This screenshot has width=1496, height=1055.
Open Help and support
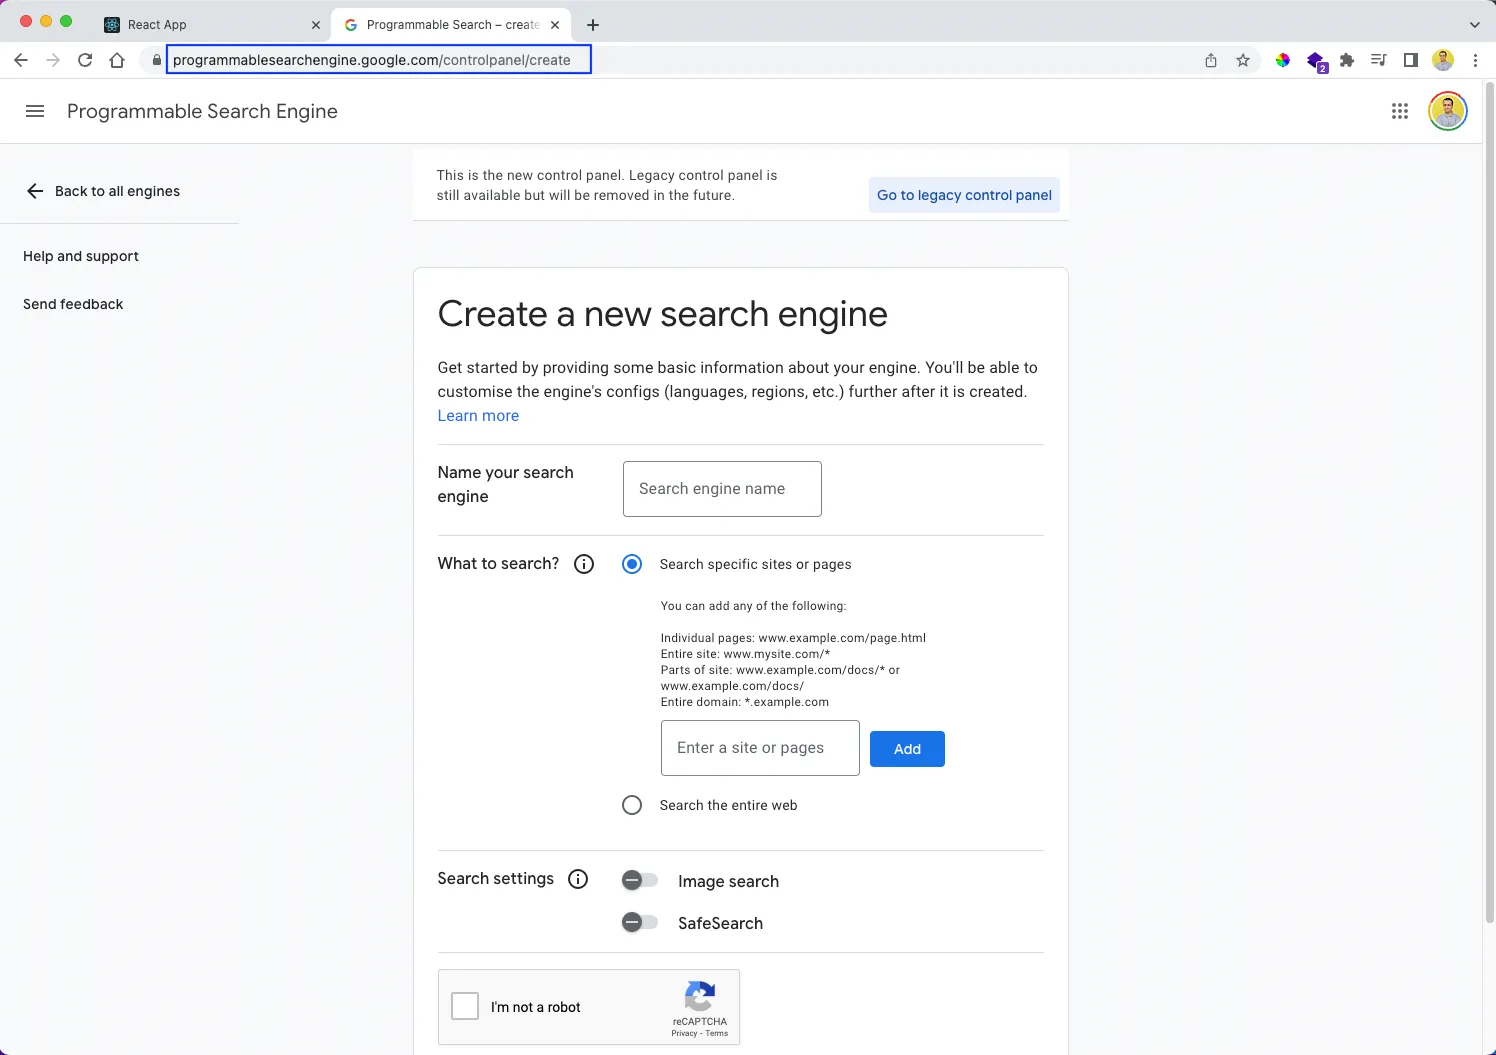81,256
